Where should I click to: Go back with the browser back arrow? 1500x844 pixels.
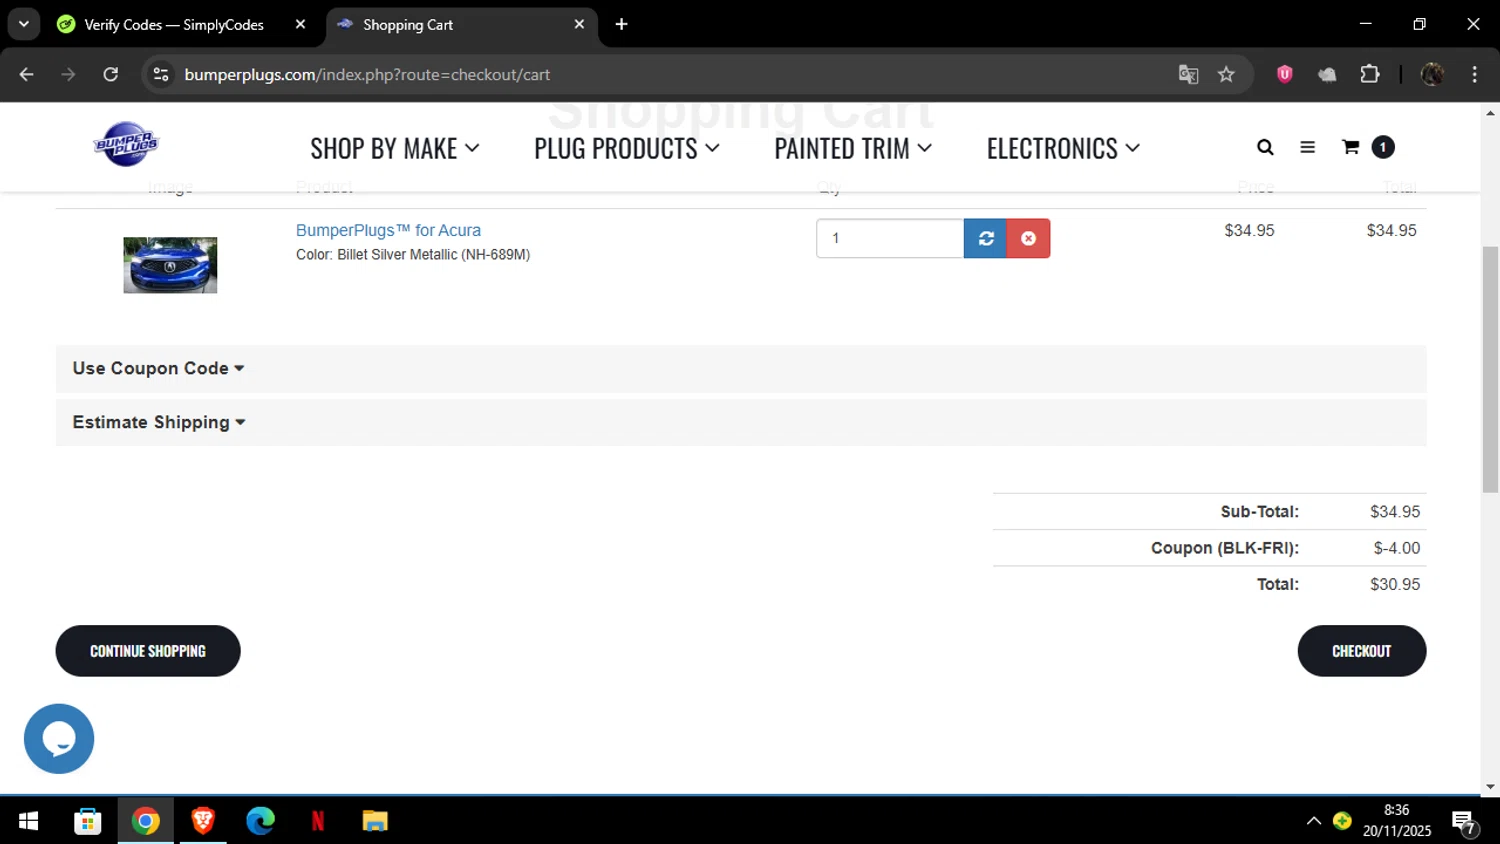[27, 74]
